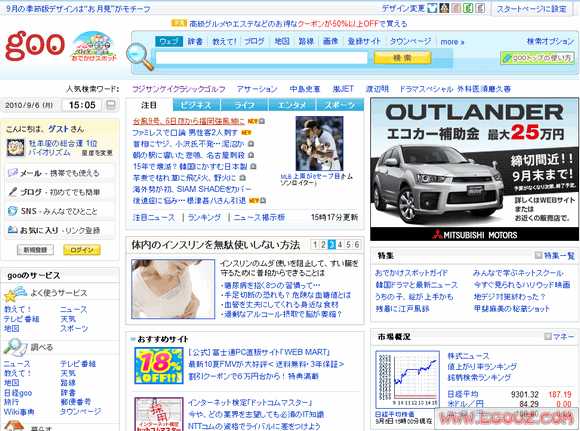Choose the pink design theme icon
This screenshot has width=580, height=431.
coord(456,8)
